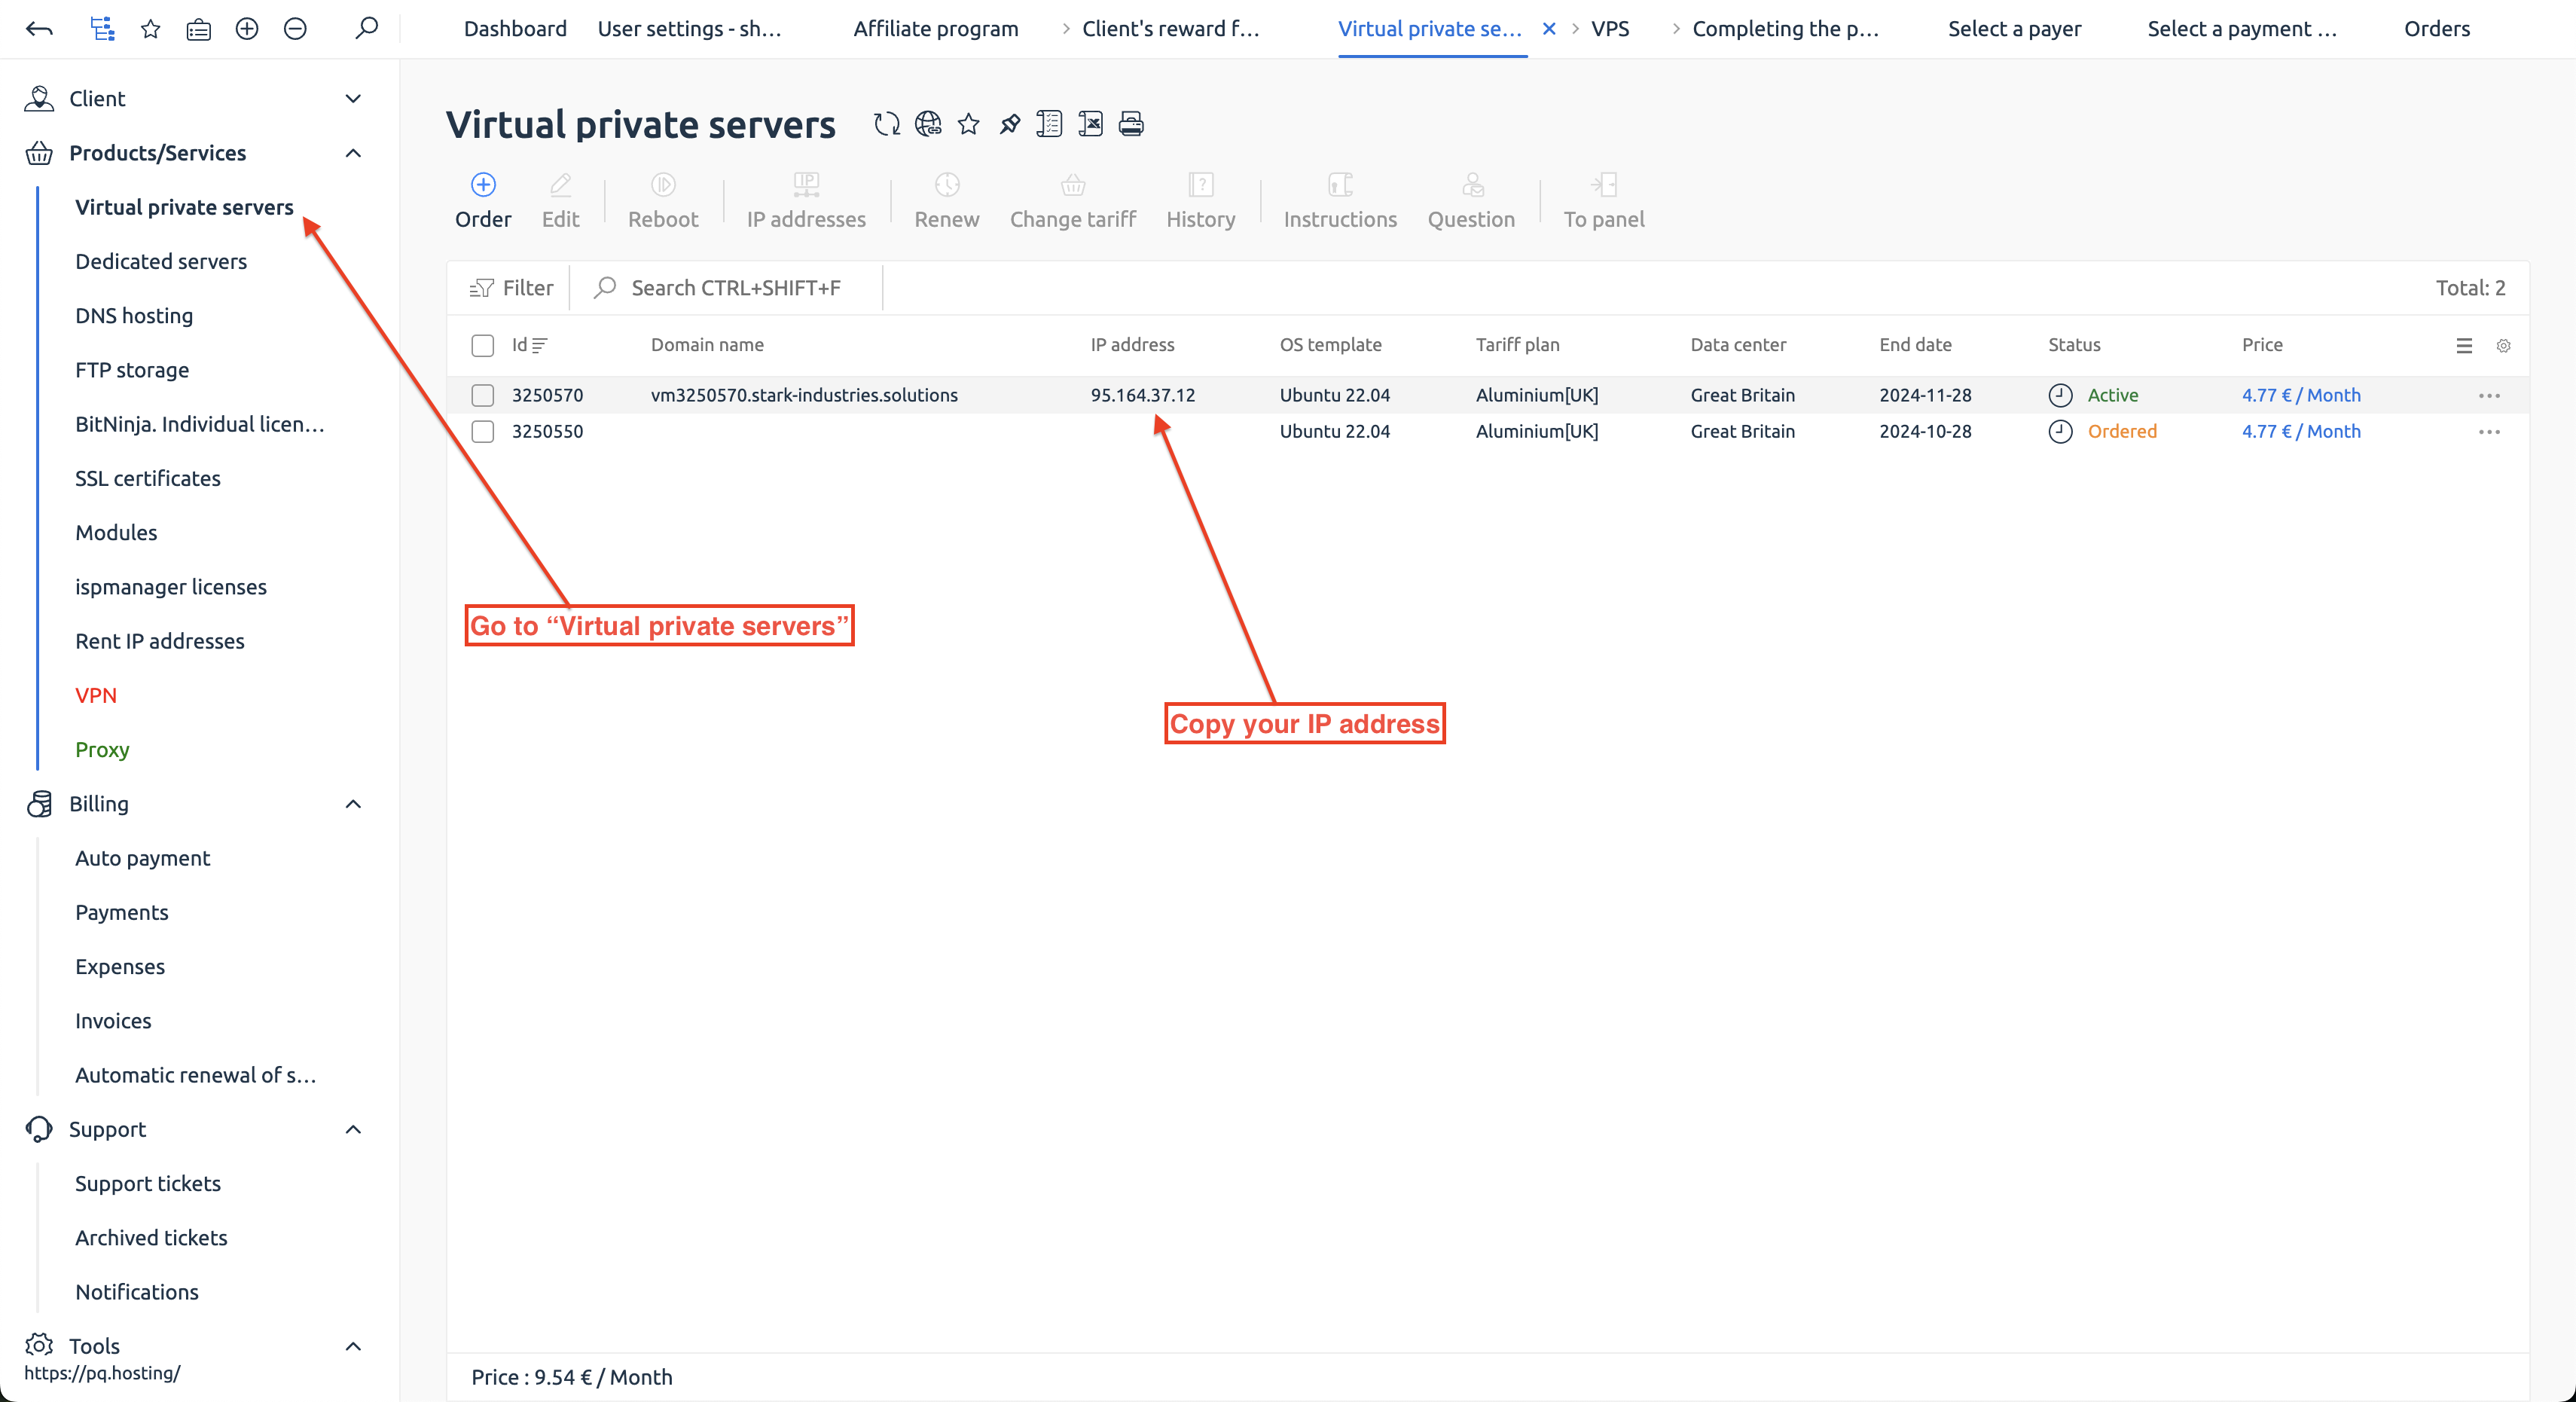Open Rent IP addresses in sidebar

160,641
